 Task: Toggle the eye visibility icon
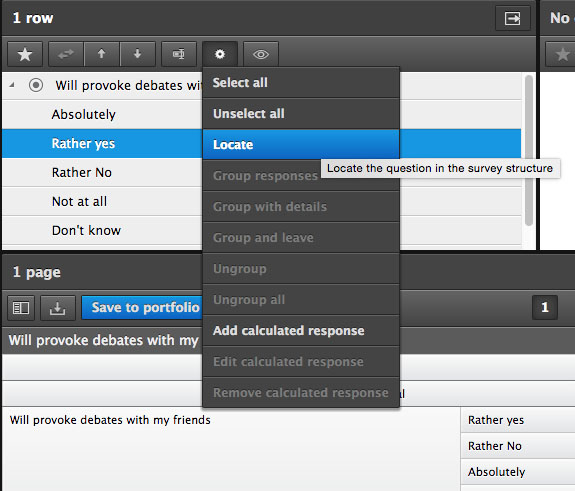click(261, 54)
